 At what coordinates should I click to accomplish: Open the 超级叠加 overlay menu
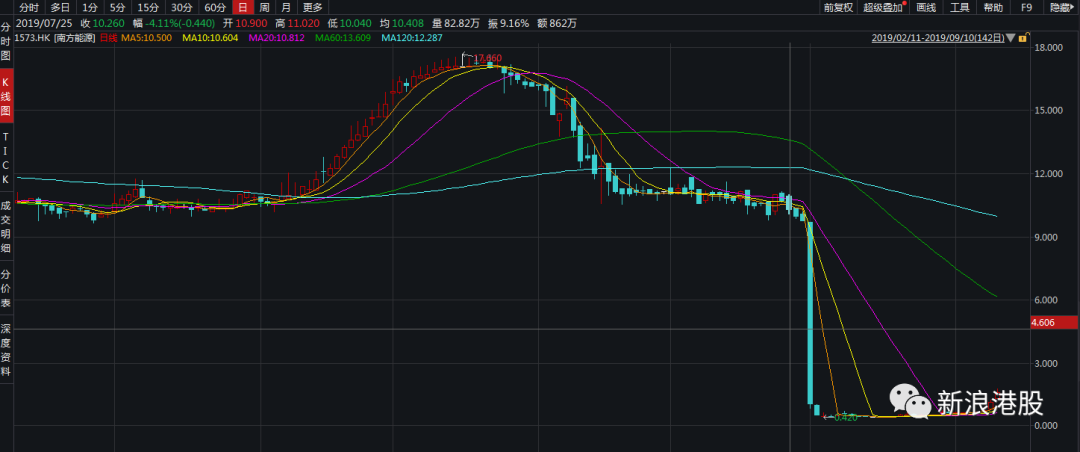pos(884,8)
